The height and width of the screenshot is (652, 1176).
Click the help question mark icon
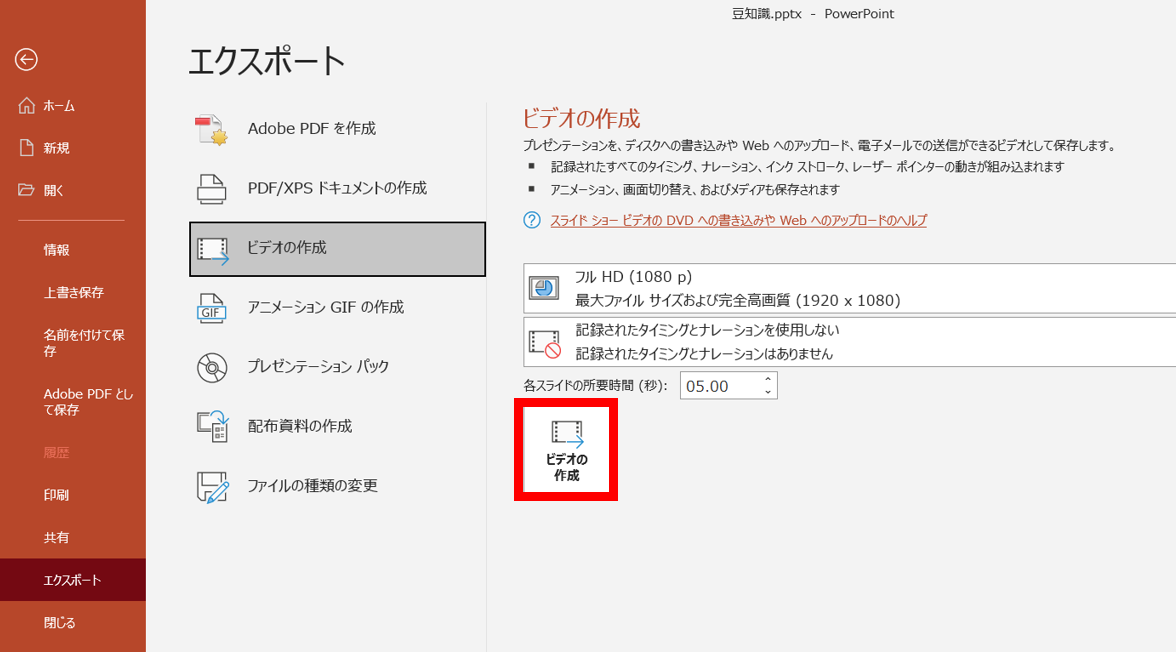[x=532, y=220]
